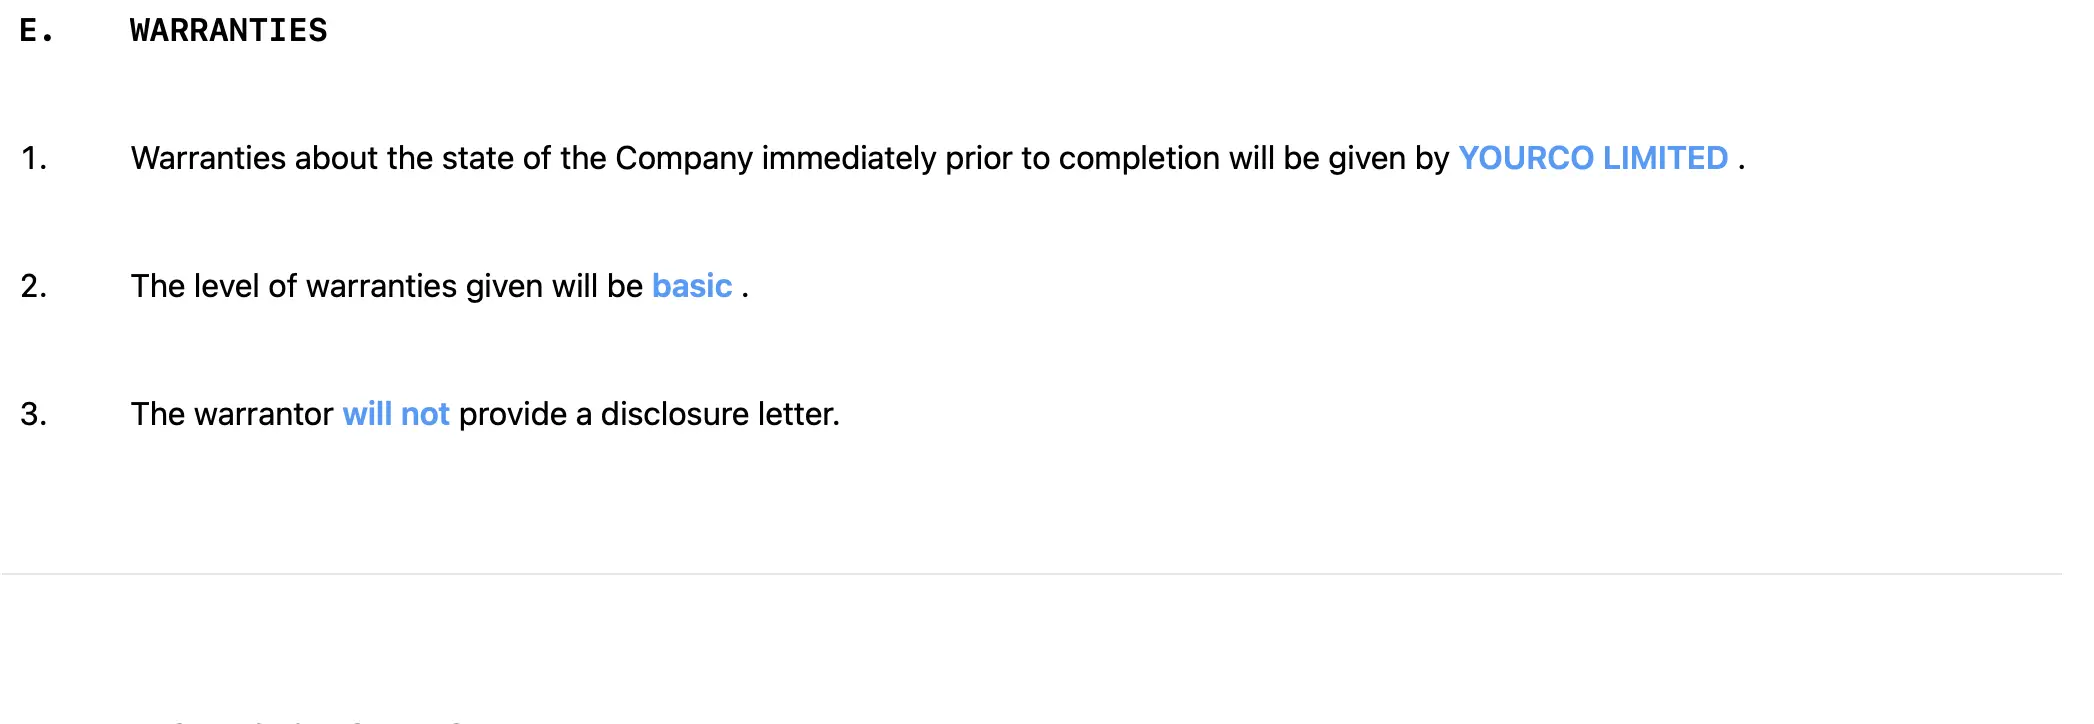The width and height of the screenshot is (2094, 724).
Task: Click 'The level of warranties' phrase
Action: 294,286
